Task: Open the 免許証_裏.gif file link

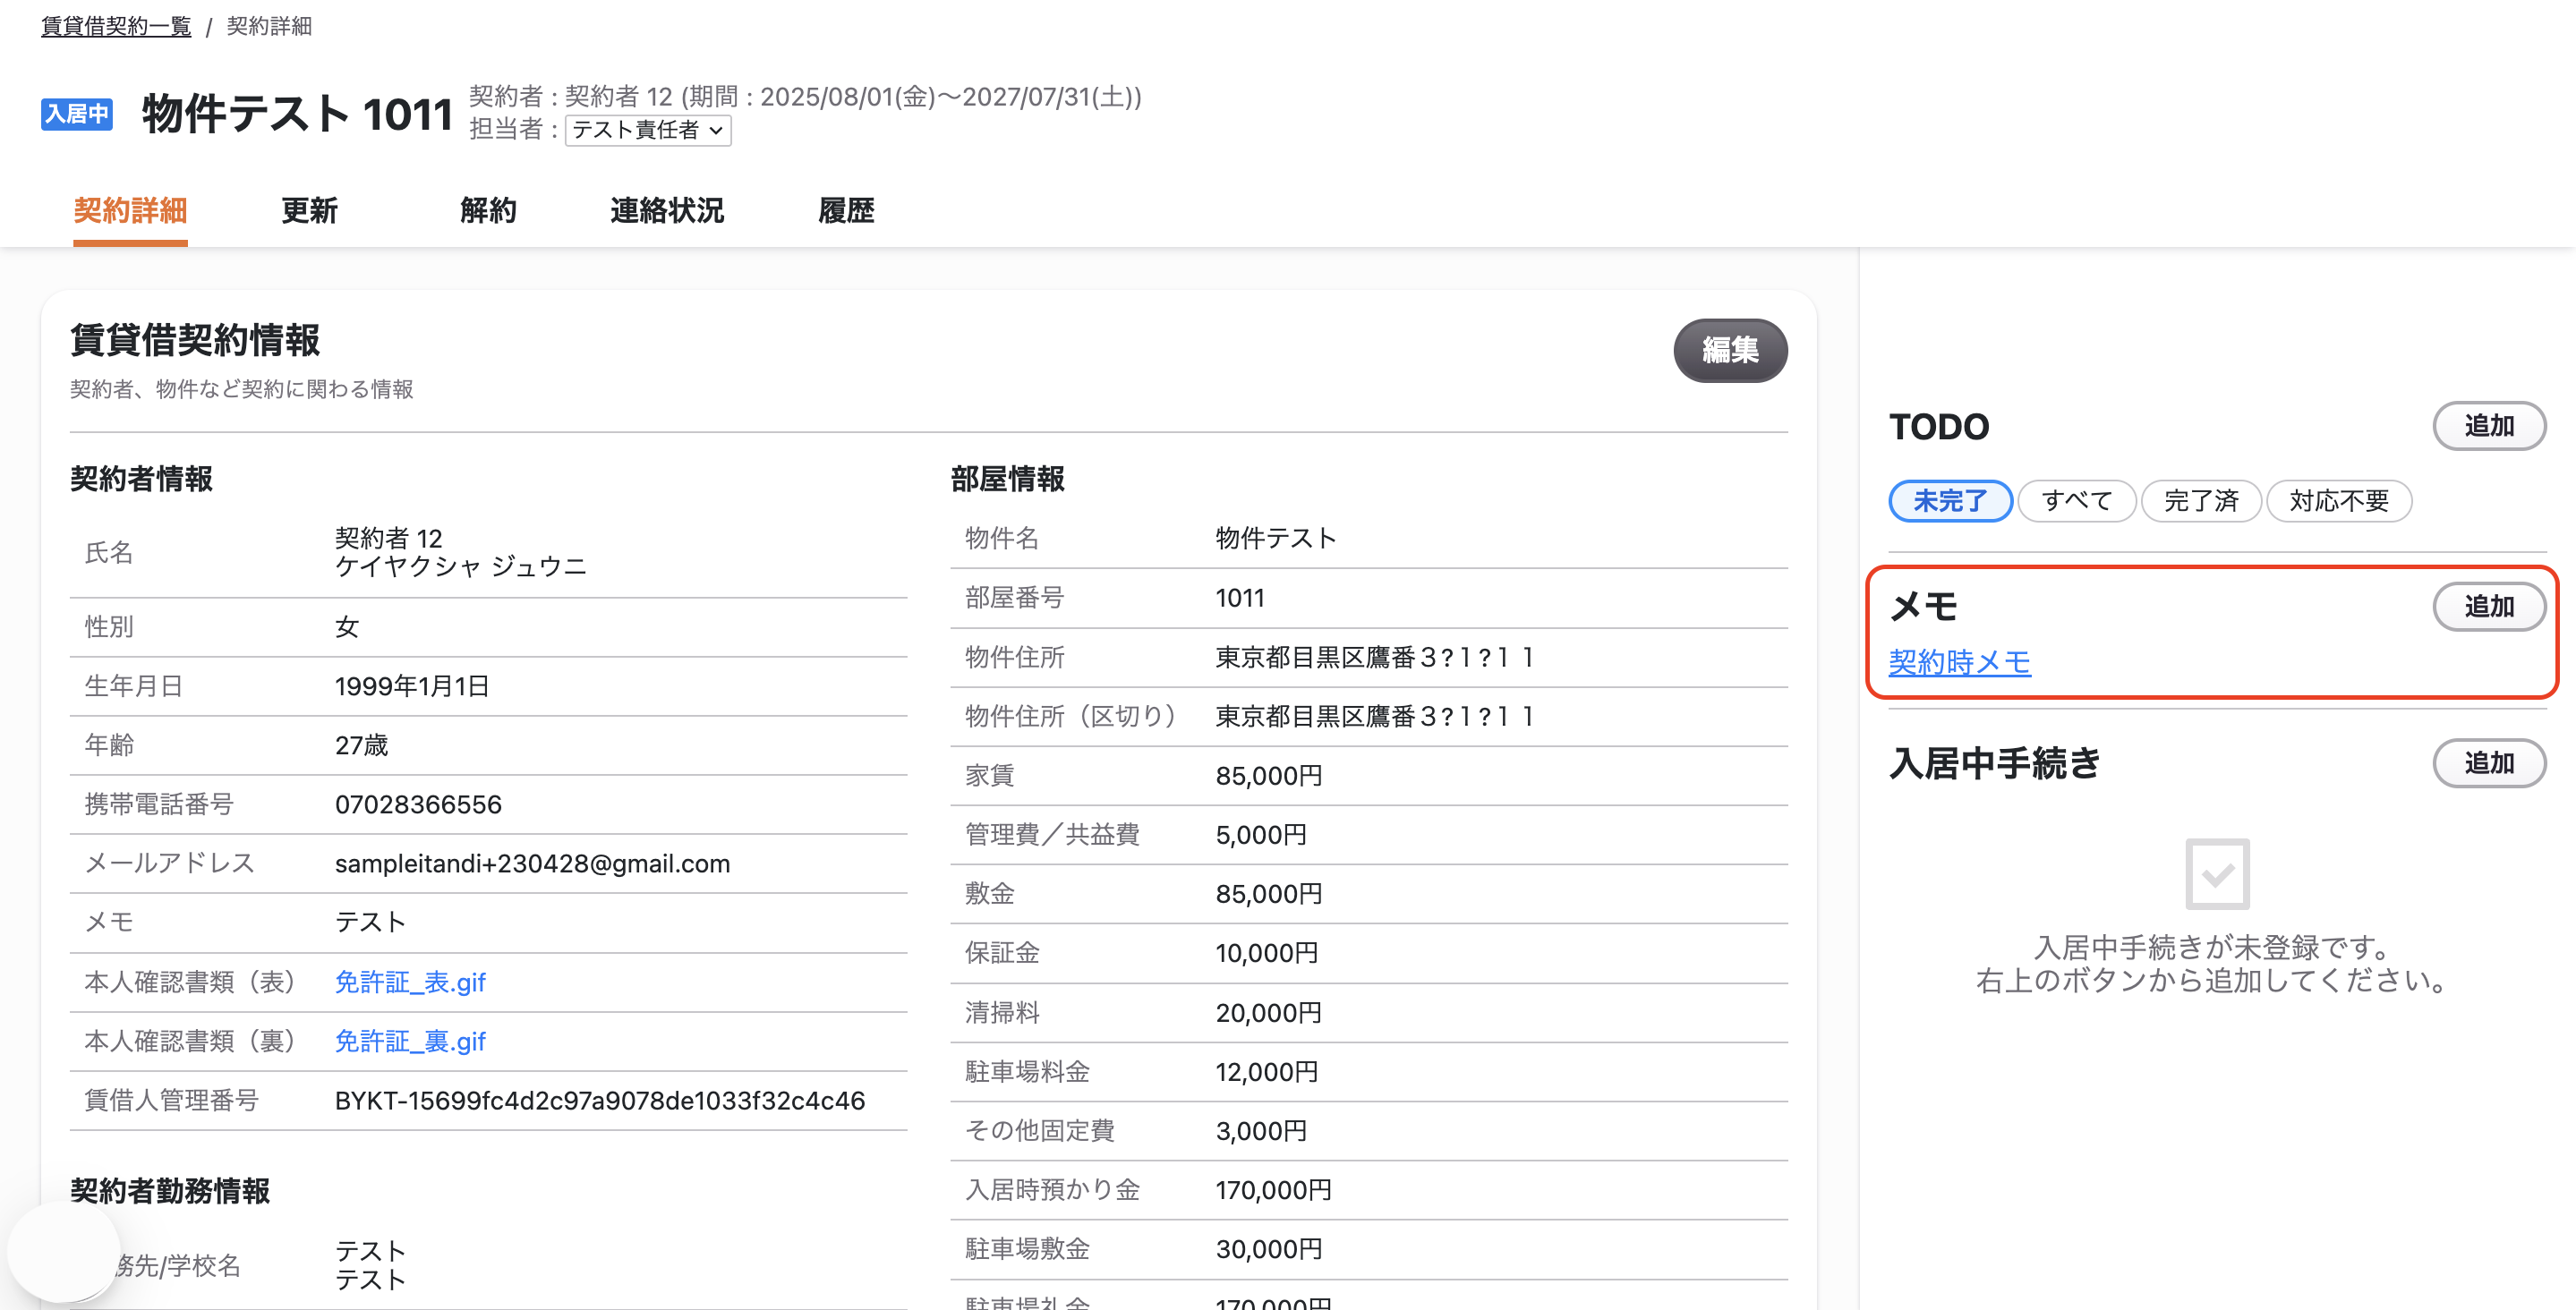Action: 410,1041
